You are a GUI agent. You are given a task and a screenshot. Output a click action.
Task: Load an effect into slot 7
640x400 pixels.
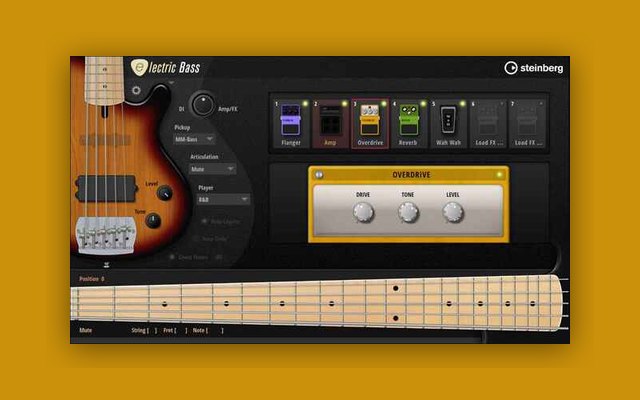(527, 124)
